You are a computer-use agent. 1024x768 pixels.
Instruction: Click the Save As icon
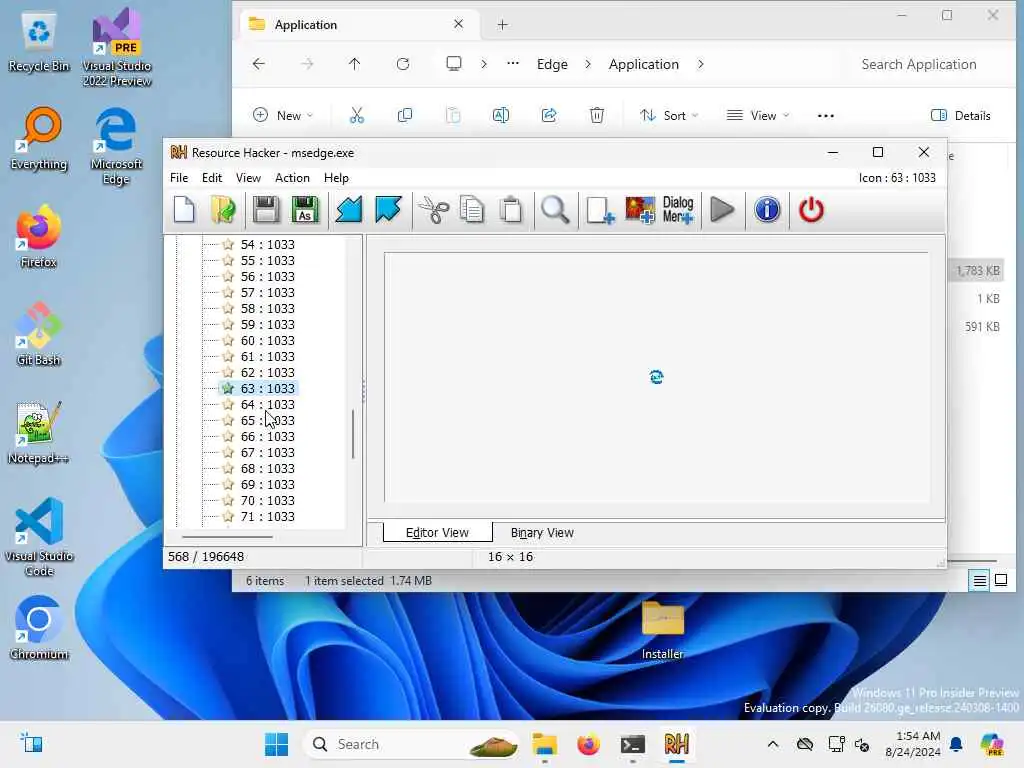point(305,210)
